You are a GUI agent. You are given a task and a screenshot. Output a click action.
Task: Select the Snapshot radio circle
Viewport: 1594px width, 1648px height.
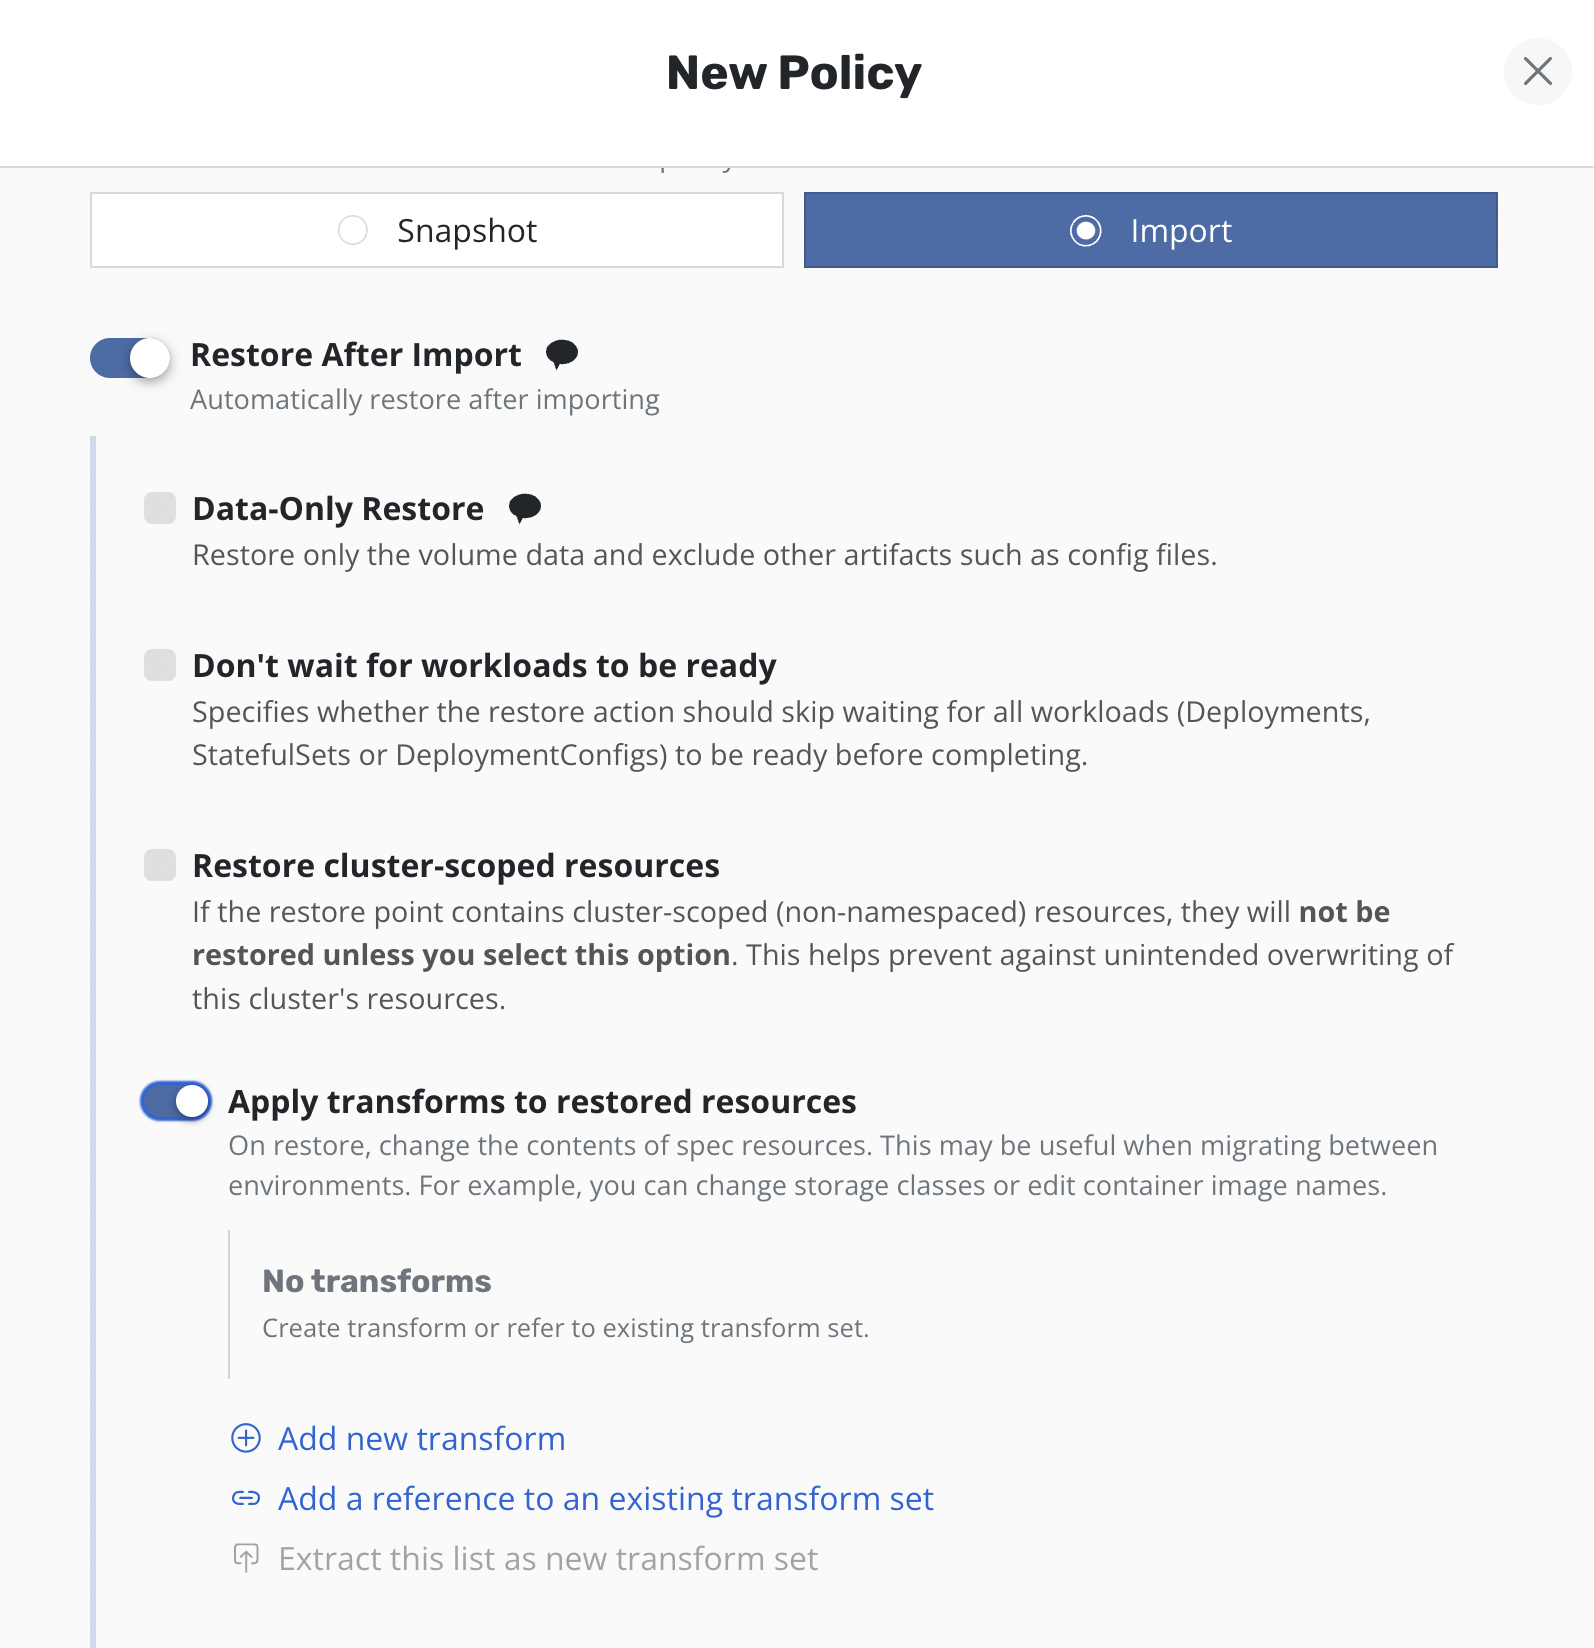click(x=353, y=230)
